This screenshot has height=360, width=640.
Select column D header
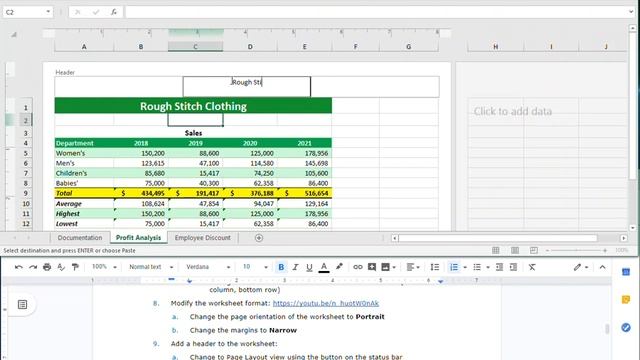[x=250, y=47]
